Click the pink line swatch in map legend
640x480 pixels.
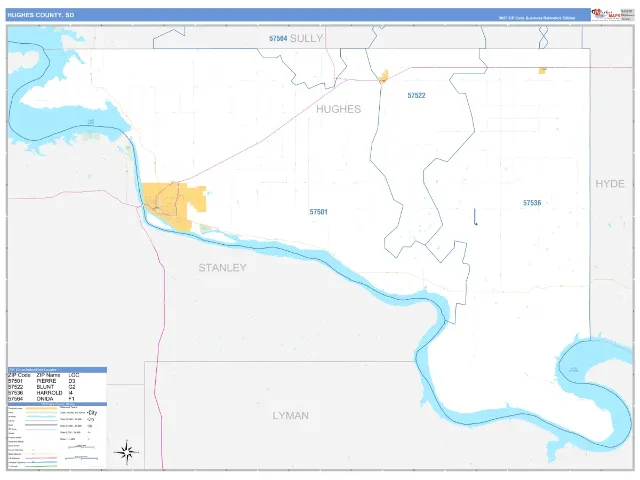coord(41,458)
